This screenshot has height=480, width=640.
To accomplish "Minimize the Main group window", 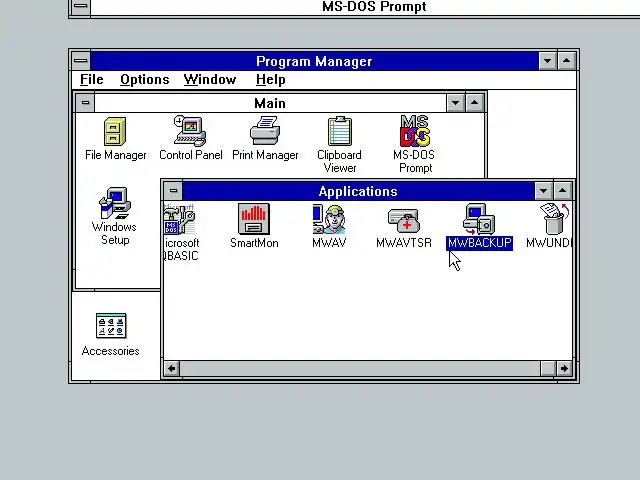I will click(x=456, y=103).
